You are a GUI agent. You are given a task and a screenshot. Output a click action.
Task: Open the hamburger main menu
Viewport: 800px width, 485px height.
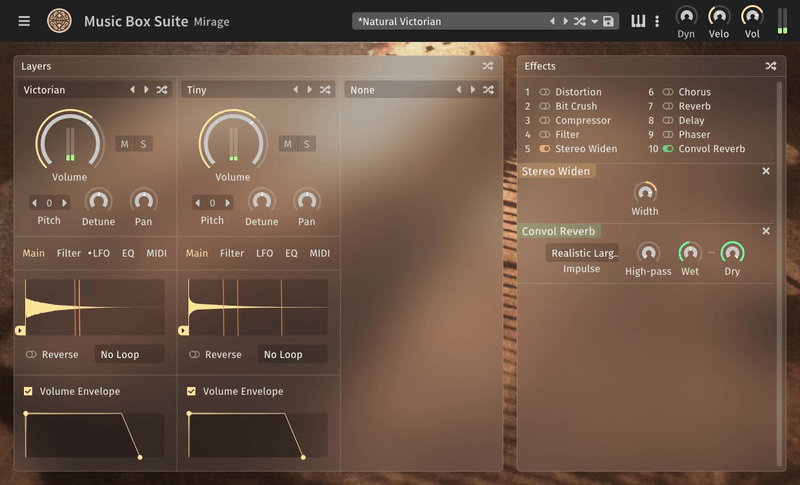[24, 21]
